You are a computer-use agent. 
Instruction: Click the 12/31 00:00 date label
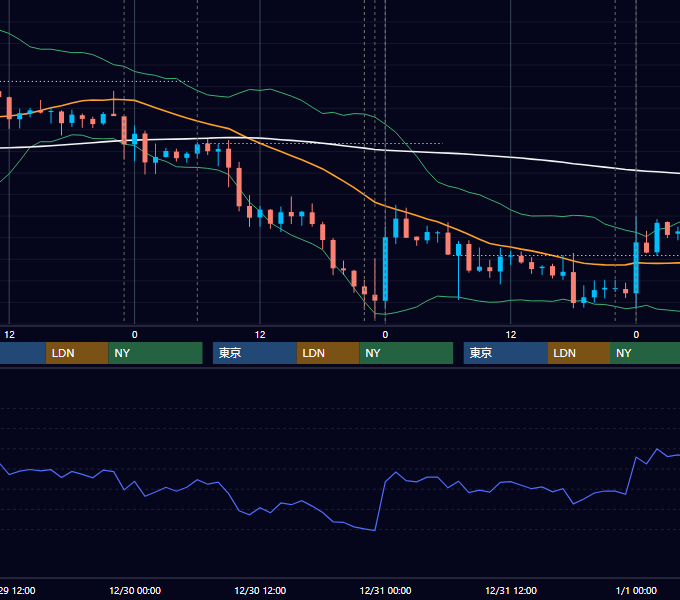point(386,590)
